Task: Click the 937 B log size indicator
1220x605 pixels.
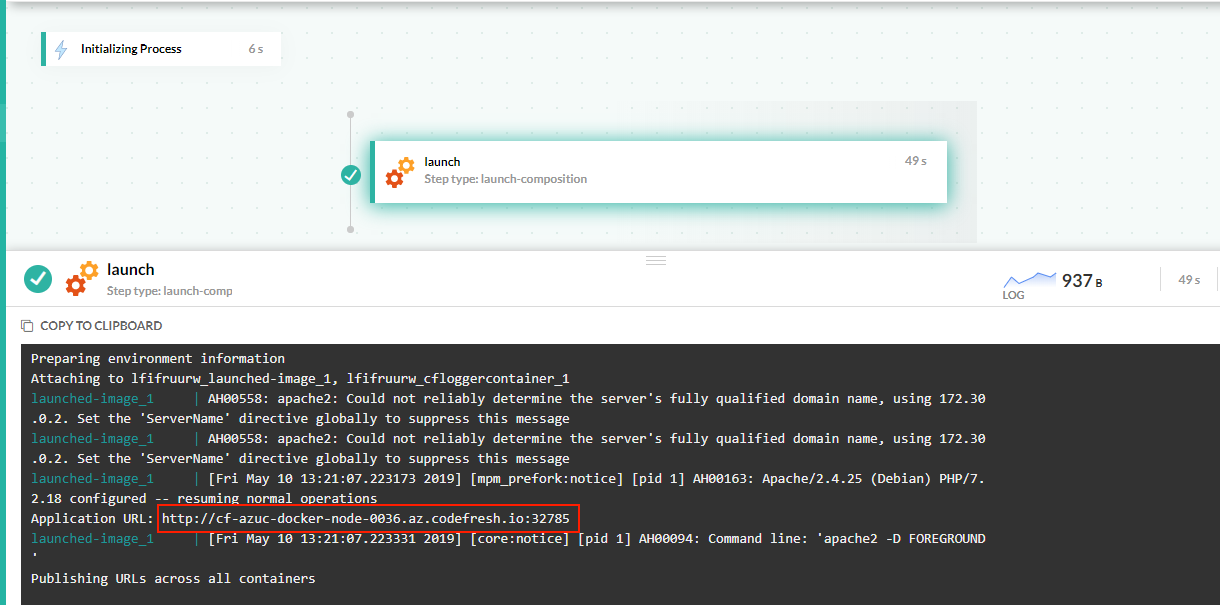Action: pyautogui.click(x=1081, y=281)
